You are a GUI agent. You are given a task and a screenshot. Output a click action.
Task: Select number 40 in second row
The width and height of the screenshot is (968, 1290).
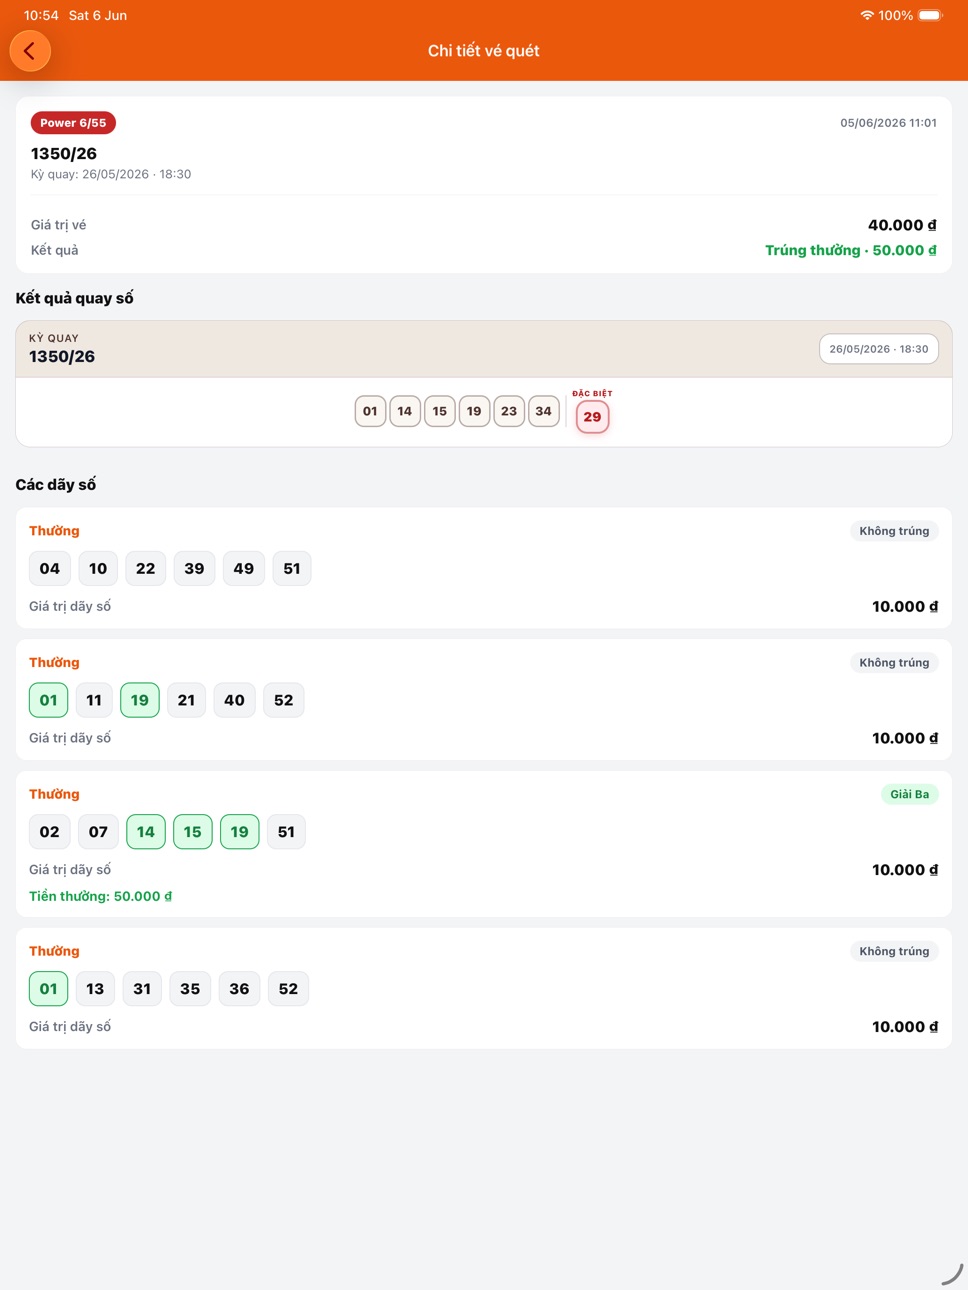(235, 701)
